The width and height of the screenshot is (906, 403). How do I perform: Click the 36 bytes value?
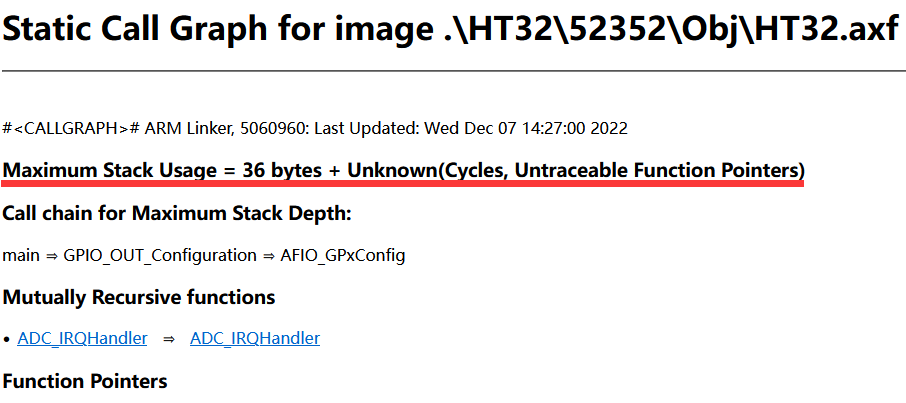pyautogui.click(x=279, y=171)
